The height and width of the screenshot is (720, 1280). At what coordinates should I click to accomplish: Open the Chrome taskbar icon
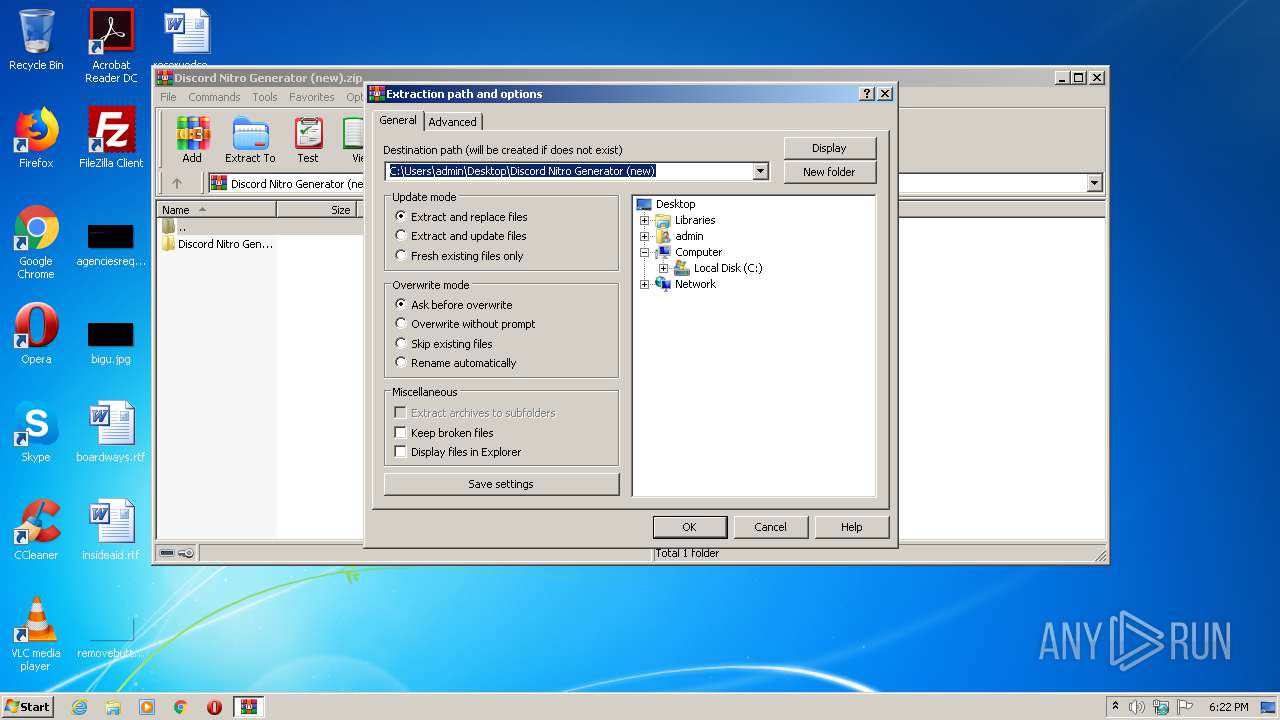pyautogui.click(x=181, y=707)
